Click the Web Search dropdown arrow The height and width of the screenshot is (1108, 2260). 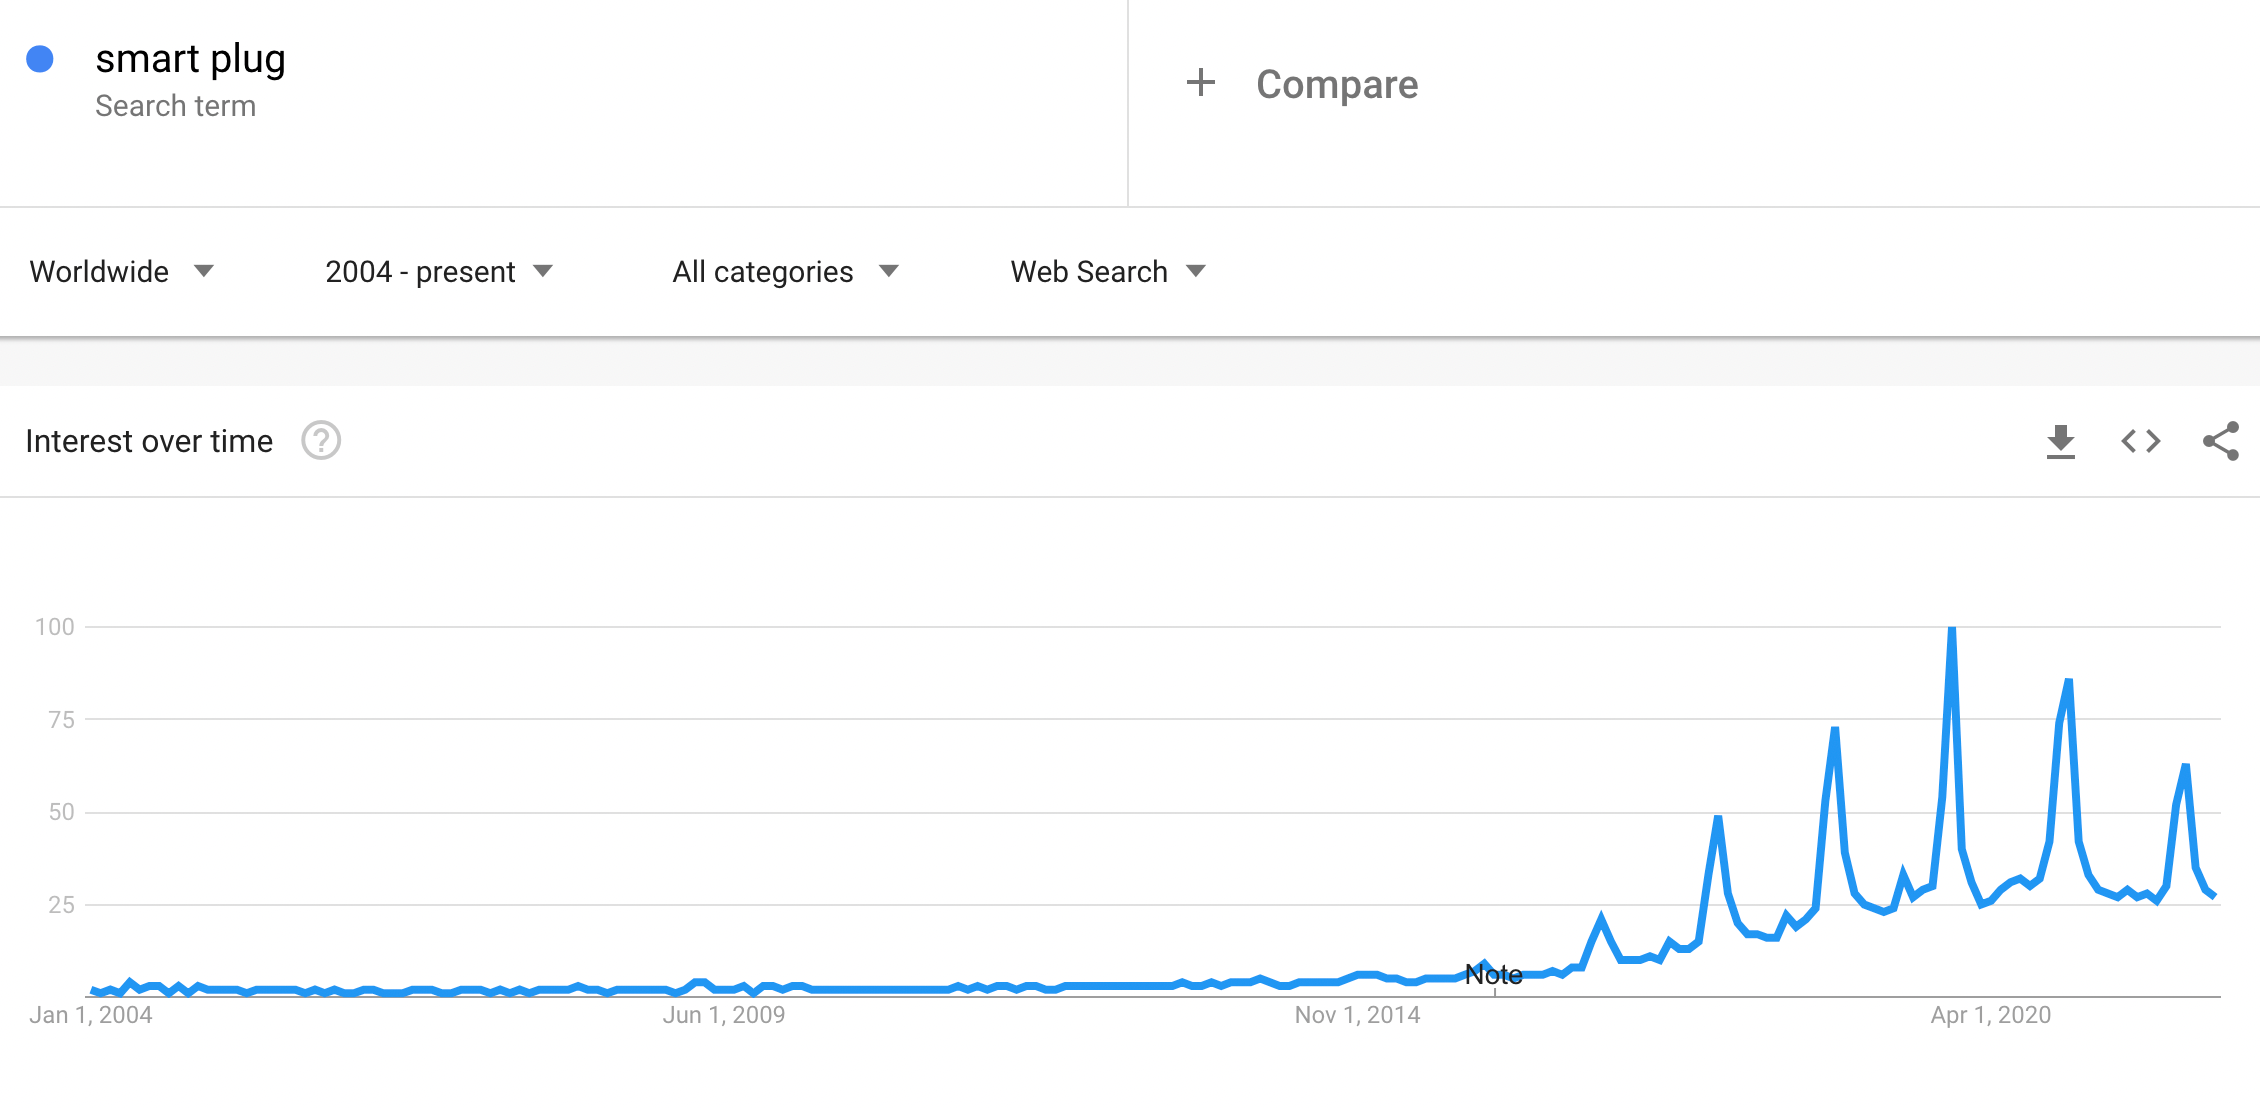pyautogui.click(x=1196, y=271)
